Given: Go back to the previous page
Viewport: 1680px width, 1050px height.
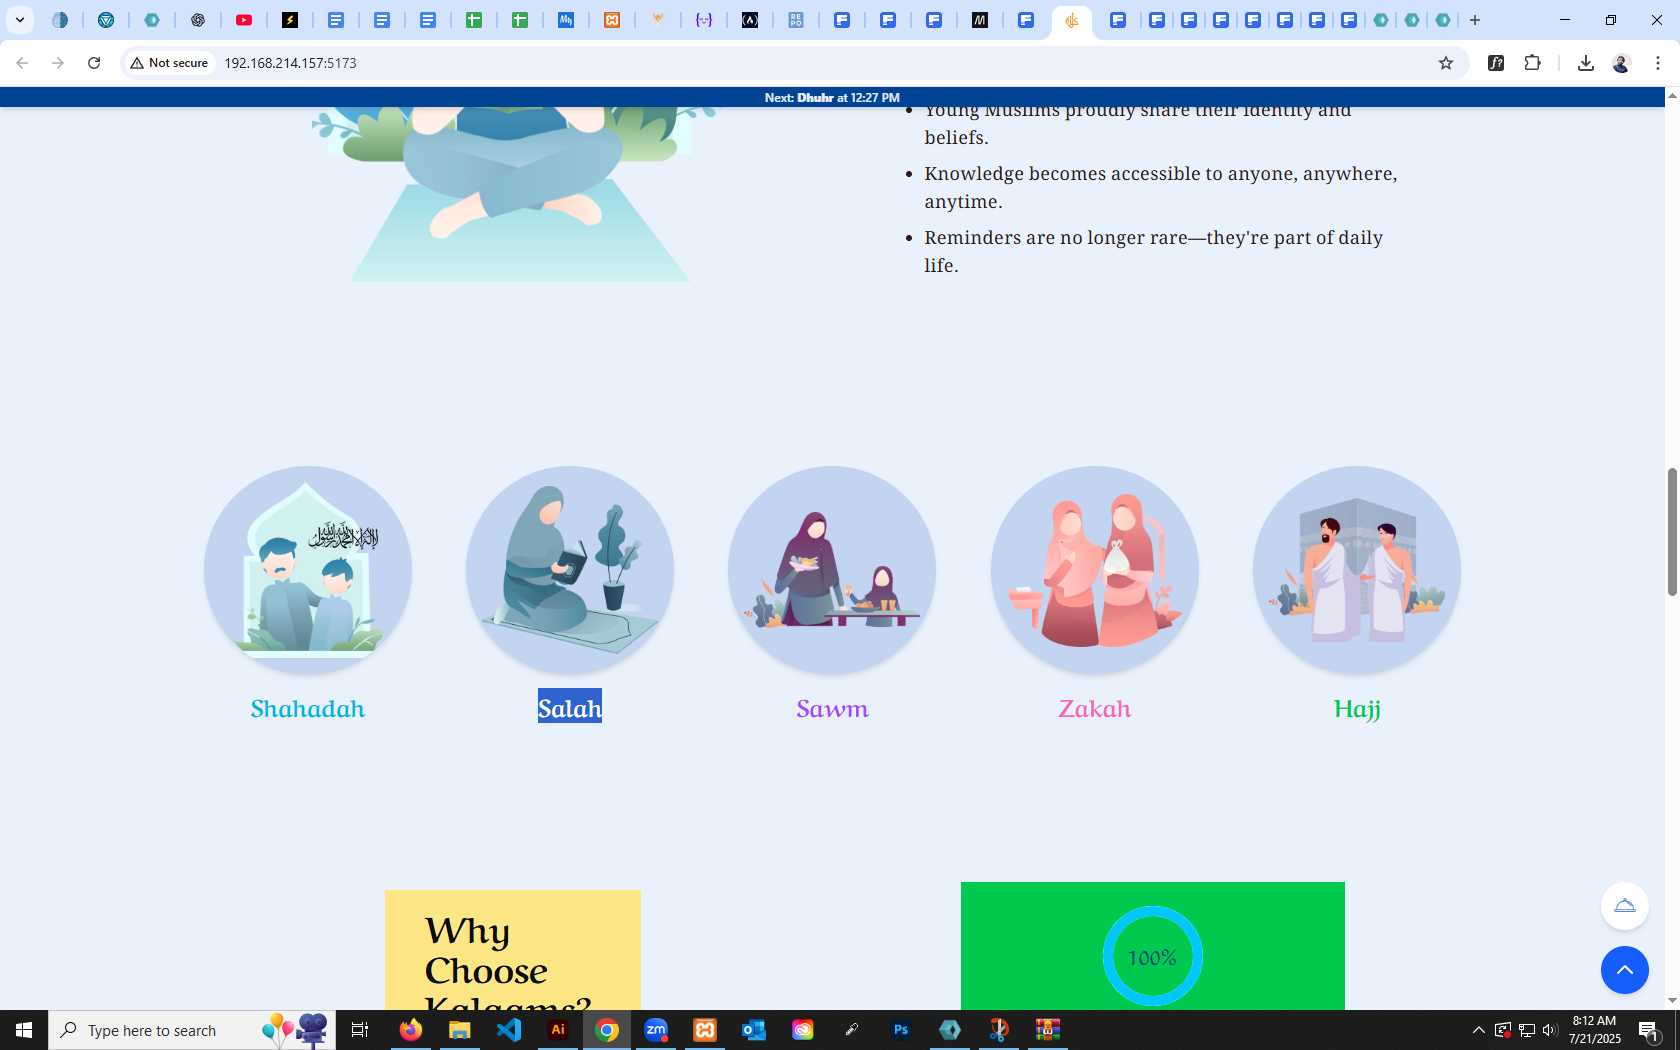Looking at the screenshot, I should tap(22, 63).
